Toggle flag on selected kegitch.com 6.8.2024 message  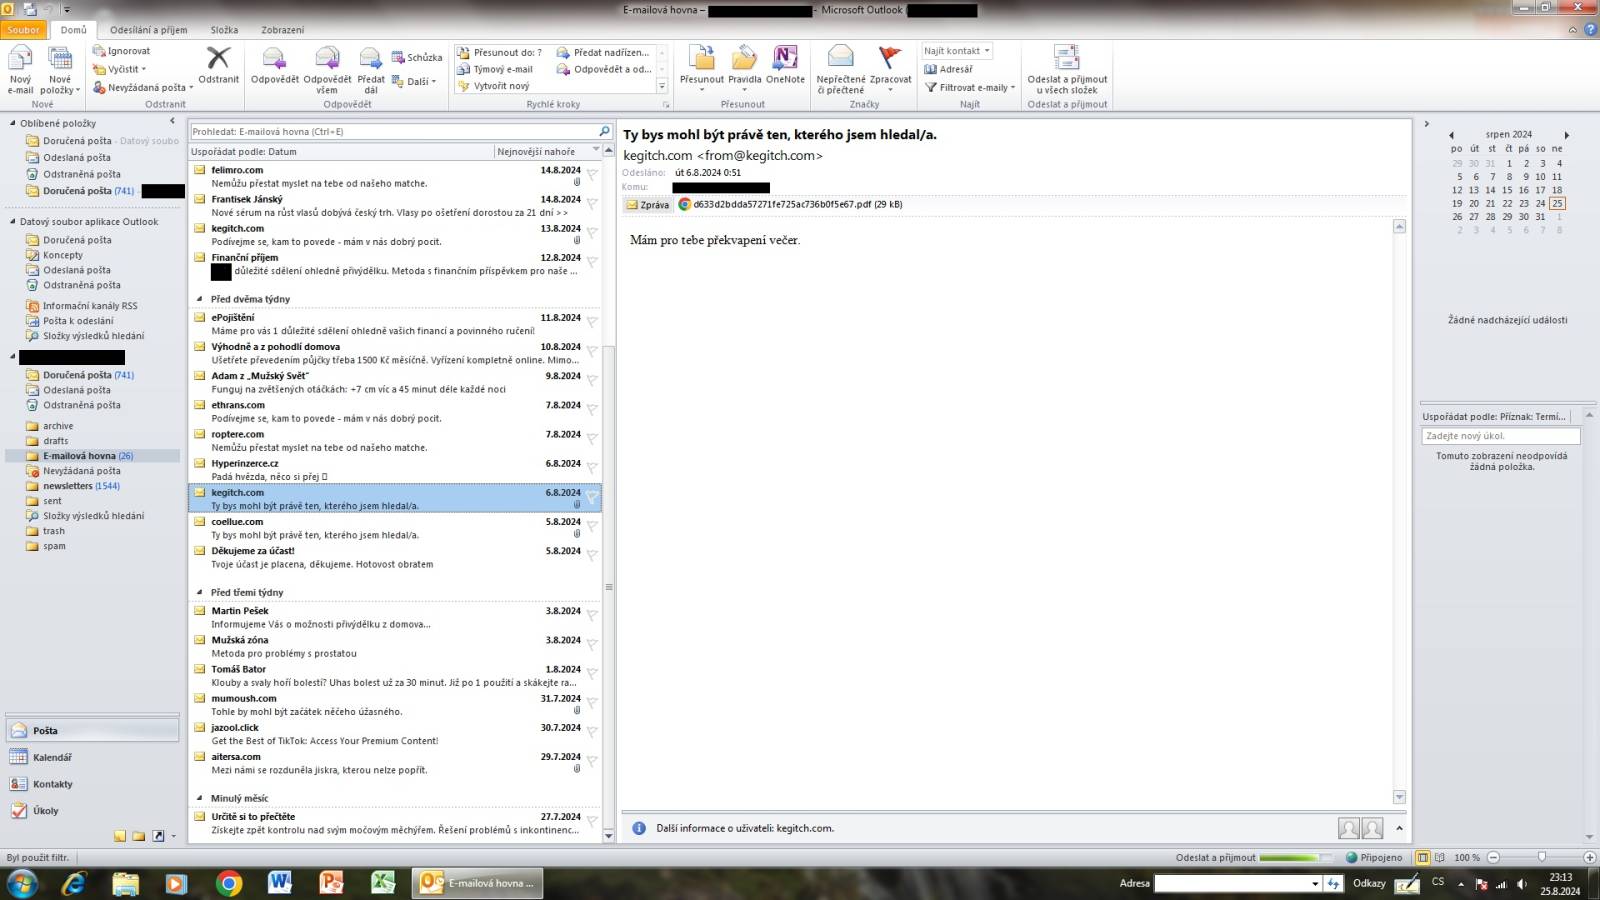pyautogui.click(x=592, y=497)
